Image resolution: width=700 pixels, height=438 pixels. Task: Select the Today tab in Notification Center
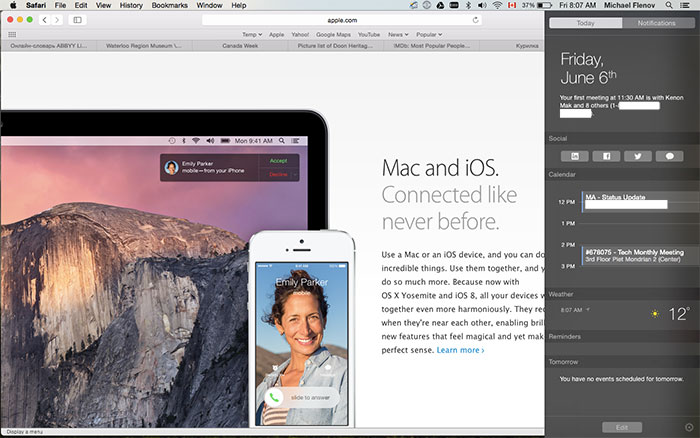585,22
